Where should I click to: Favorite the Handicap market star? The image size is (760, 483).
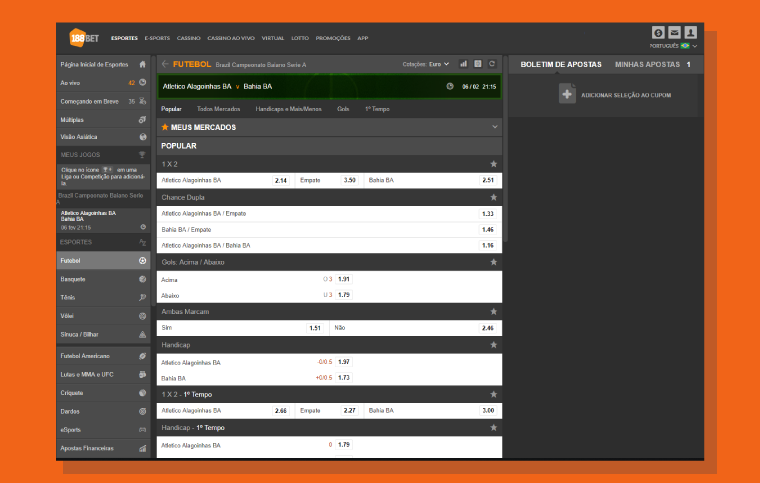pos(493,345)
